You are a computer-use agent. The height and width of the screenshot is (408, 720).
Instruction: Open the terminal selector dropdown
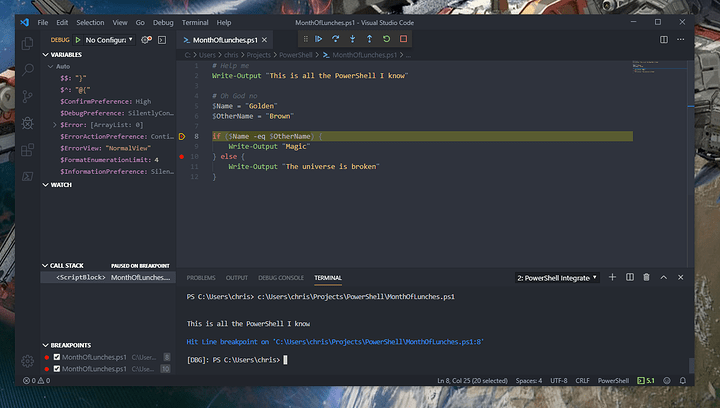click(x=557, y=278)
